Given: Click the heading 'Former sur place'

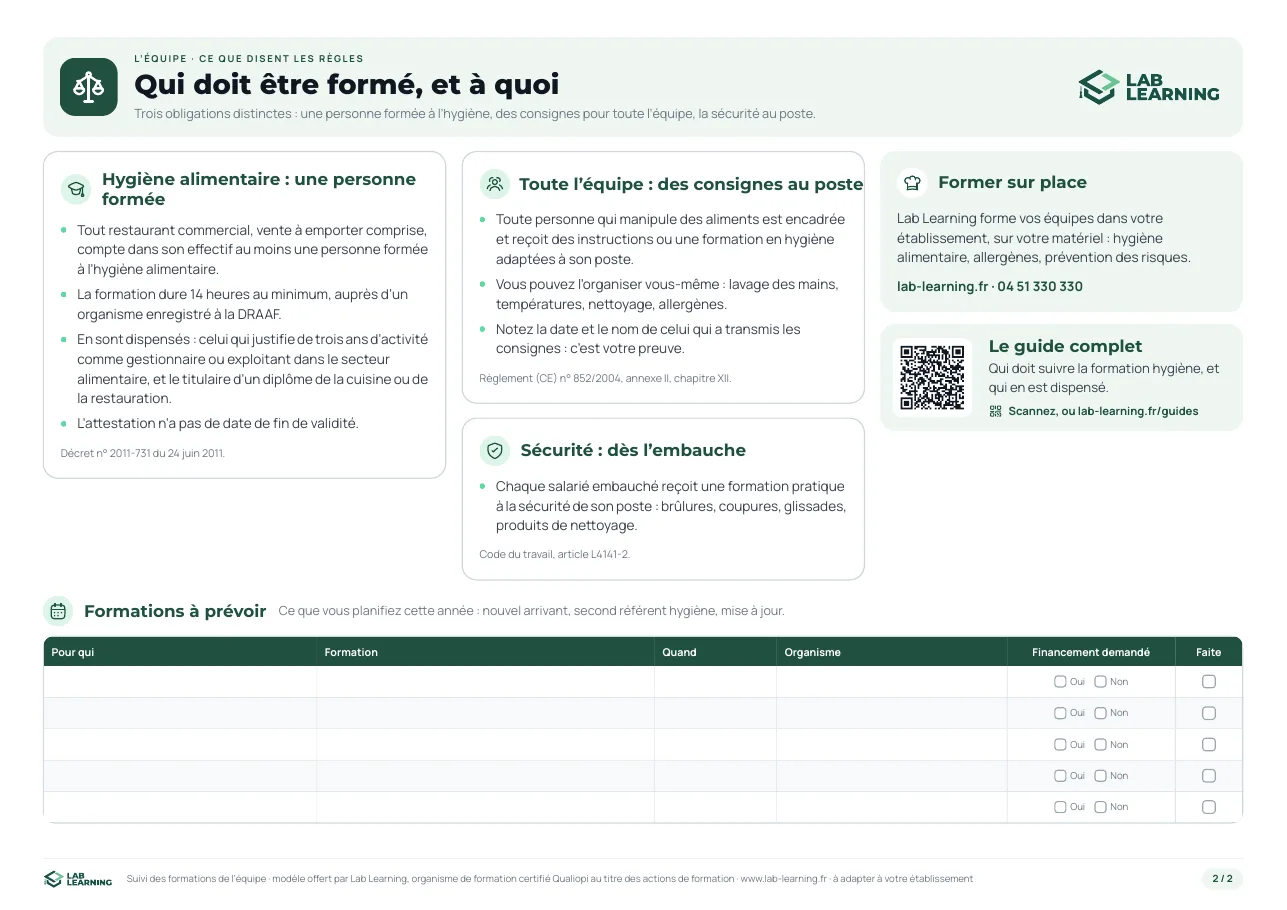Looking at the screenshot, I should tap(1012, 183).
